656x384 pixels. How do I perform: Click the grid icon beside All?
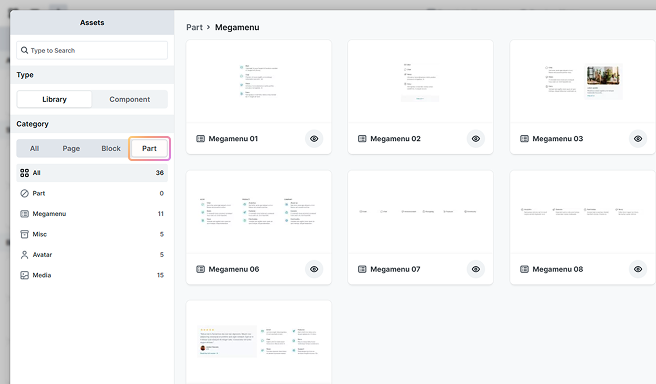pyautogui.click(x=25, y=173)
